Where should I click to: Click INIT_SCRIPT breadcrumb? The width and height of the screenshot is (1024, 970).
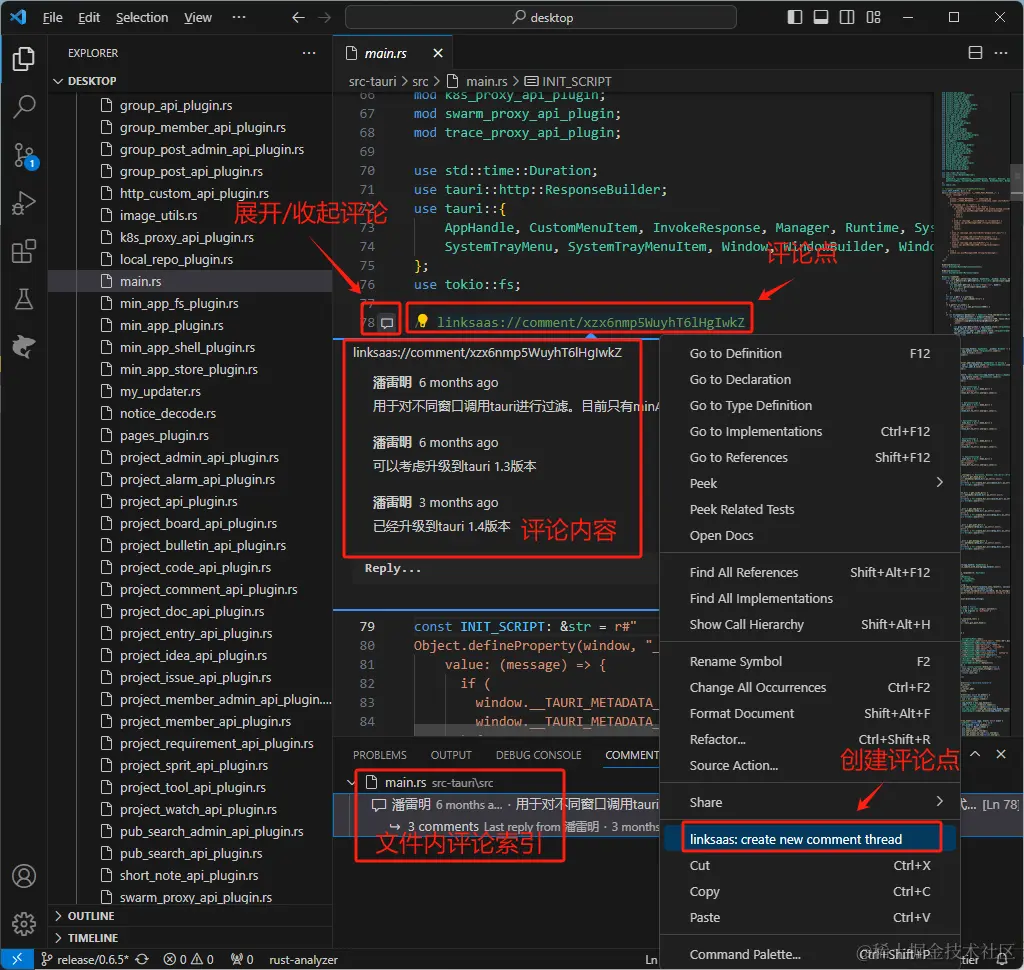[568, 82]
